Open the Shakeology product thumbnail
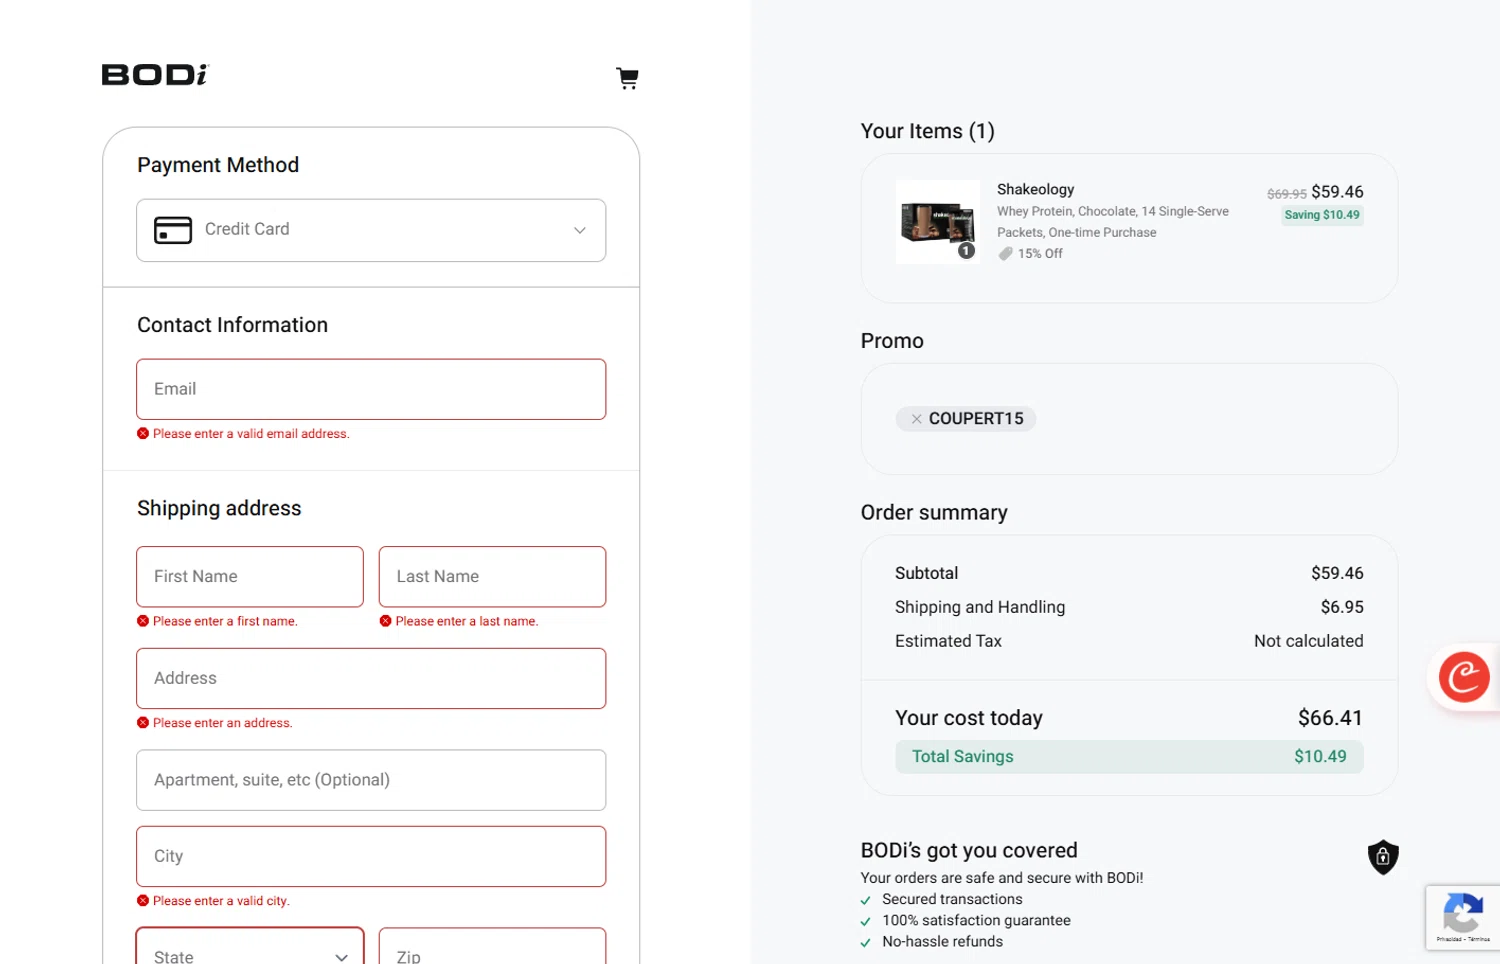This screenshot has height=964, width=1500. [937, 221]
